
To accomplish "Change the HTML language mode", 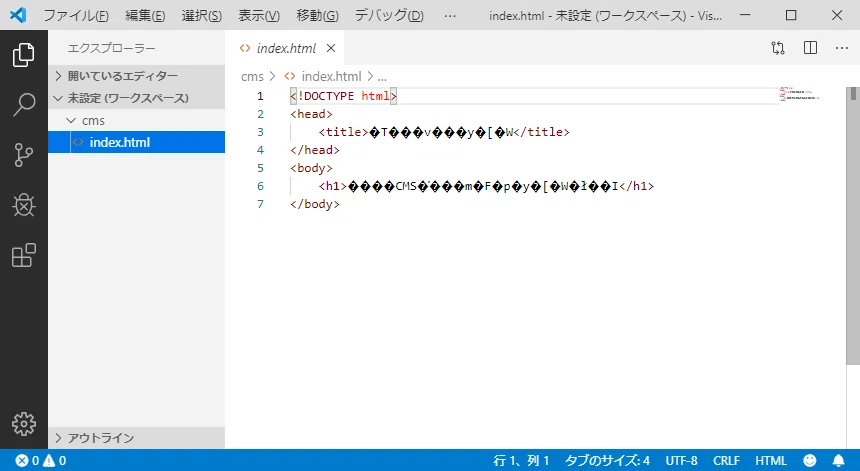I will click(x=771, y=461).
